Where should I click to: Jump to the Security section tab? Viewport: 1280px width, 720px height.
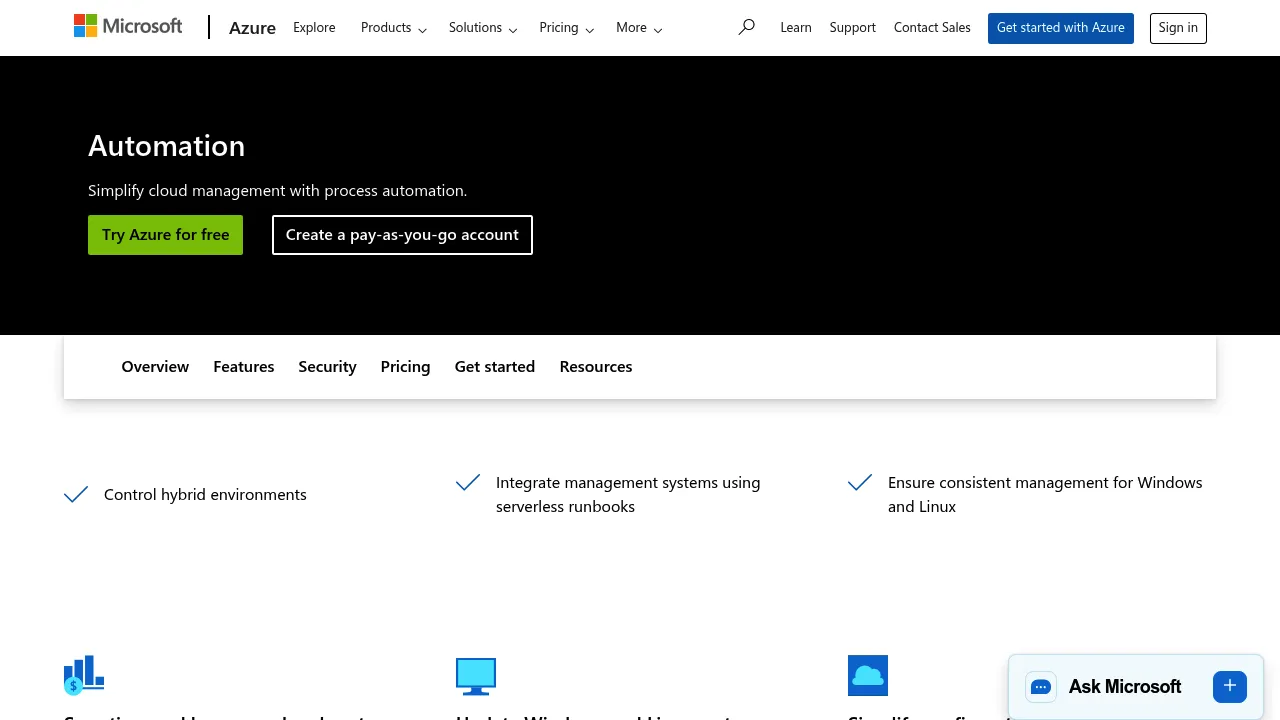click(x=327, y=367)
